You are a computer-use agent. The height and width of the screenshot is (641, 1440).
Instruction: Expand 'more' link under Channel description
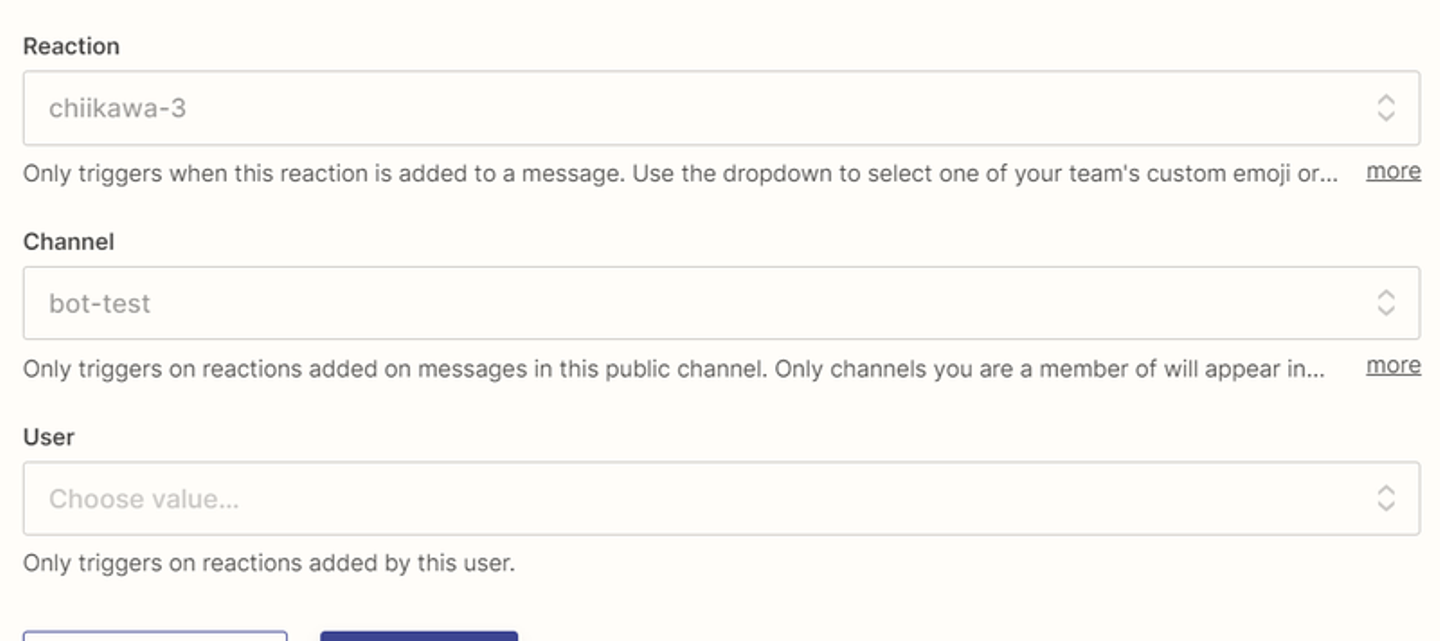[x=1393, y=366]
